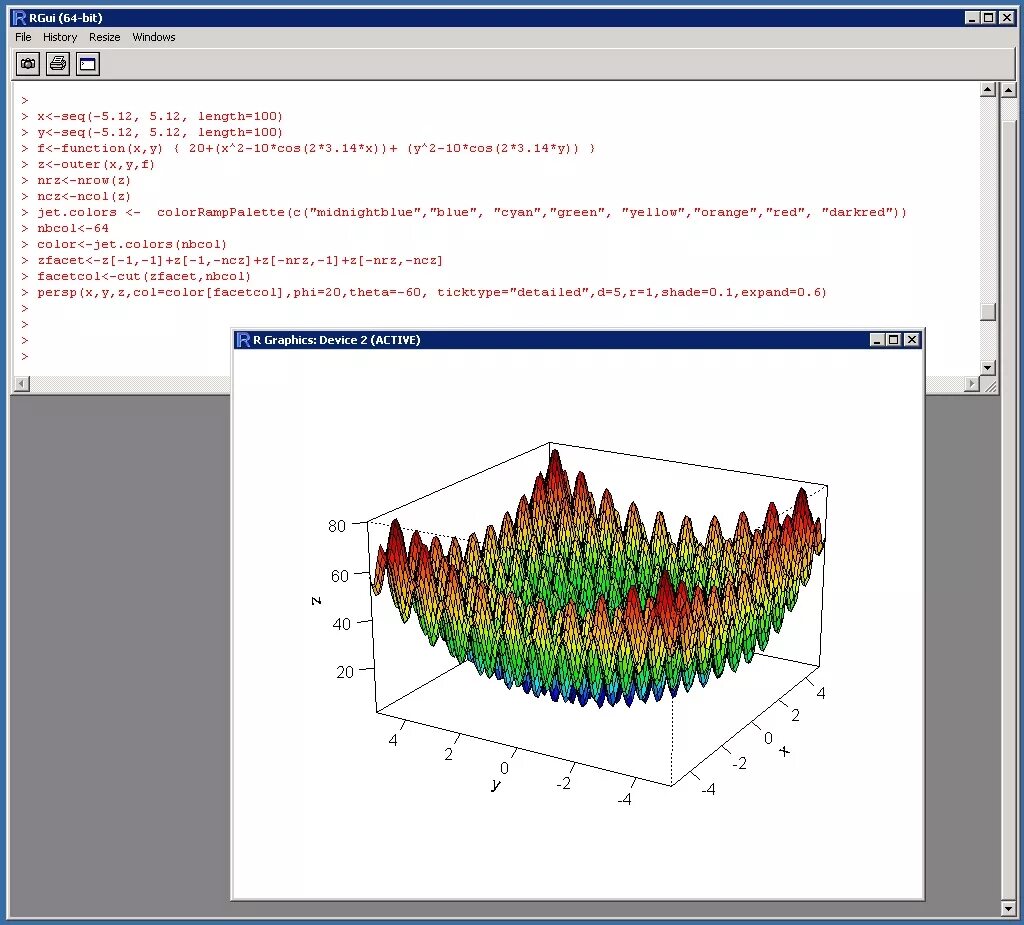Click the y axis title label
The height and width of the screenshot is (925, 1024).
click(x=496, y=785)
